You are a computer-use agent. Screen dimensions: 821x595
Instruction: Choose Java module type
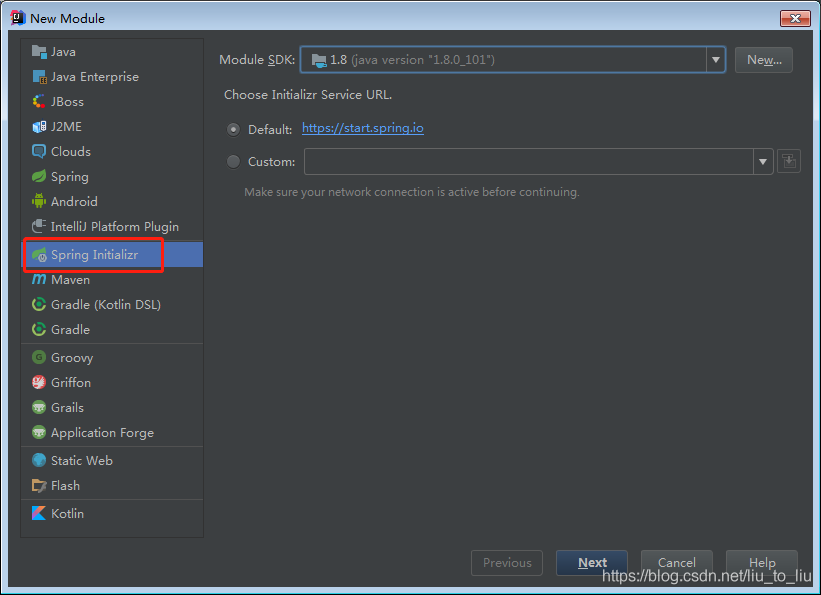click(x=112, y=51)
